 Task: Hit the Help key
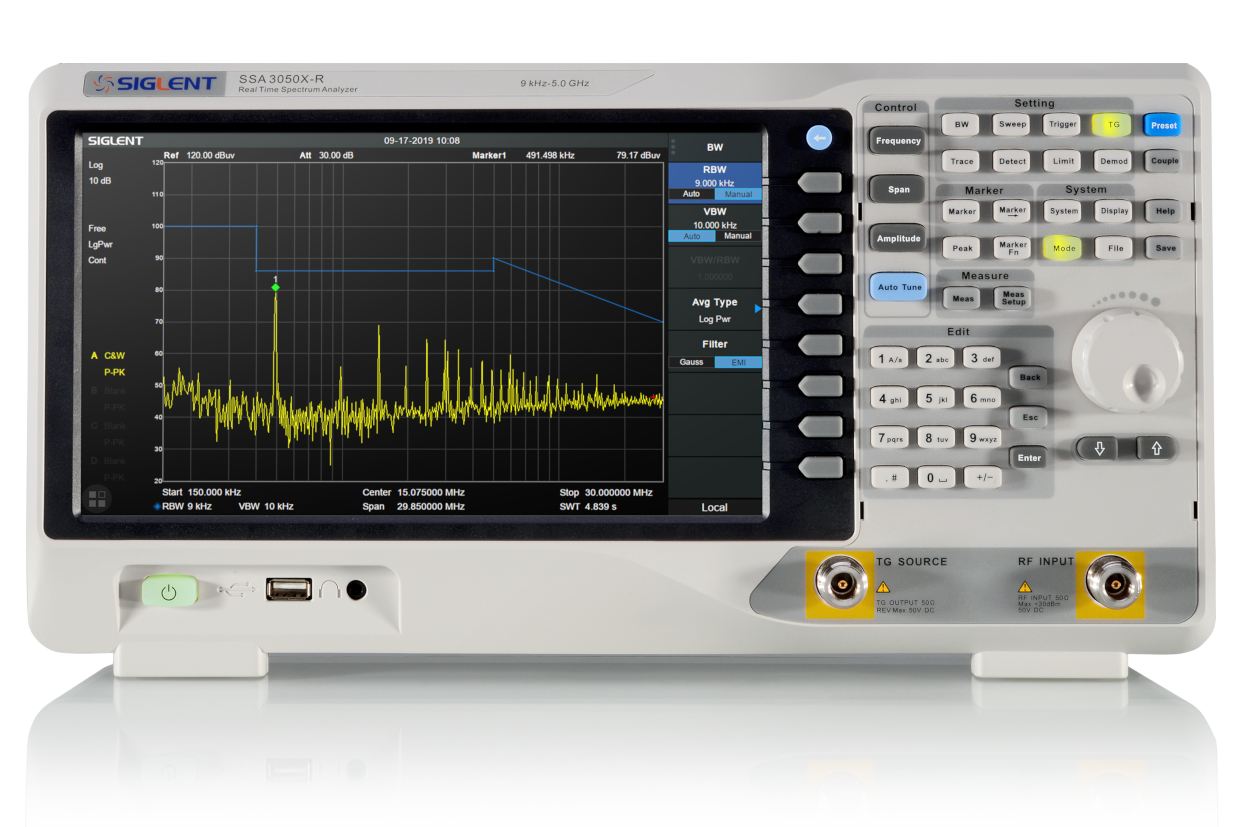click(1164, 211)
